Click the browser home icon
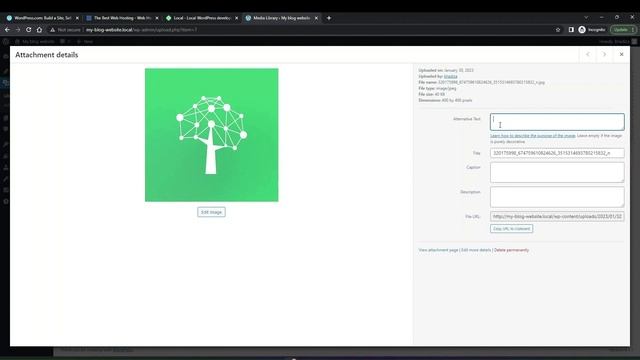The image size is (640, 360). [x=39, y=30]
